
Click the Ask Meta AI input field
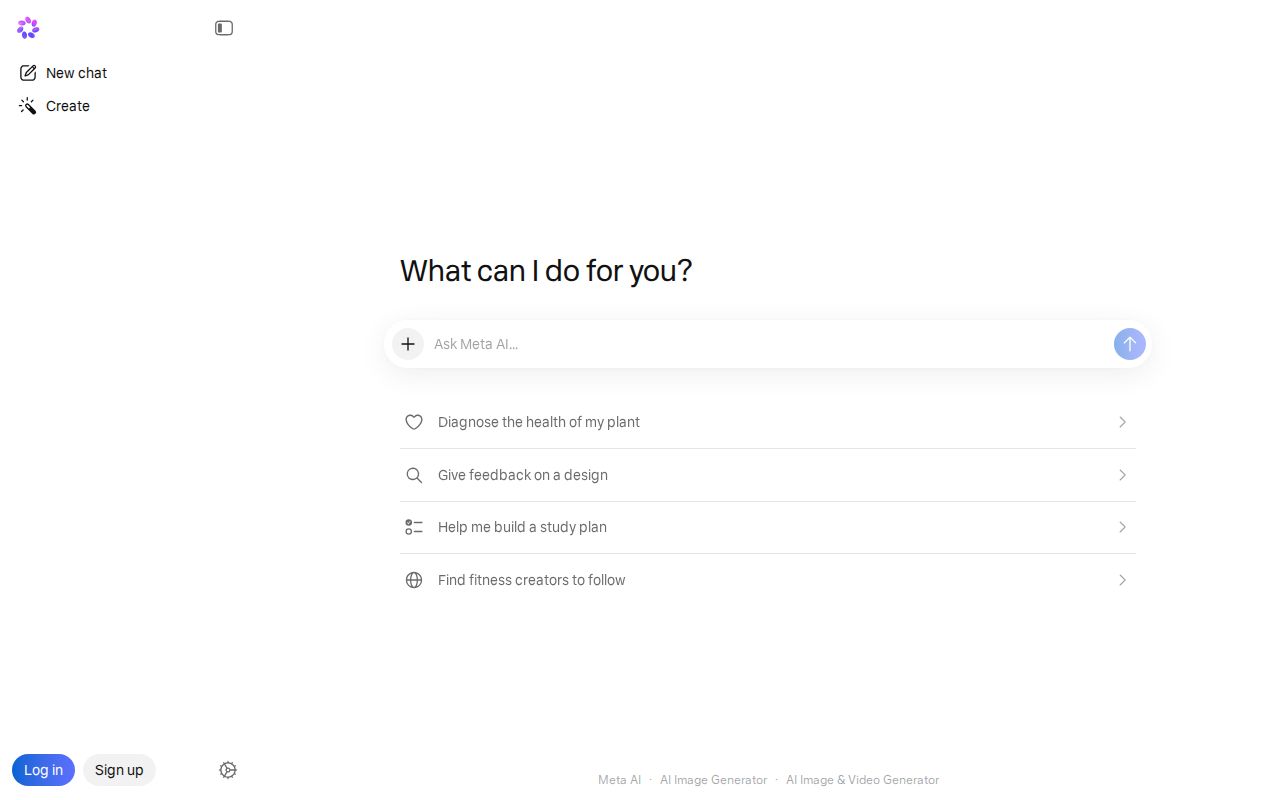[768, 344]
